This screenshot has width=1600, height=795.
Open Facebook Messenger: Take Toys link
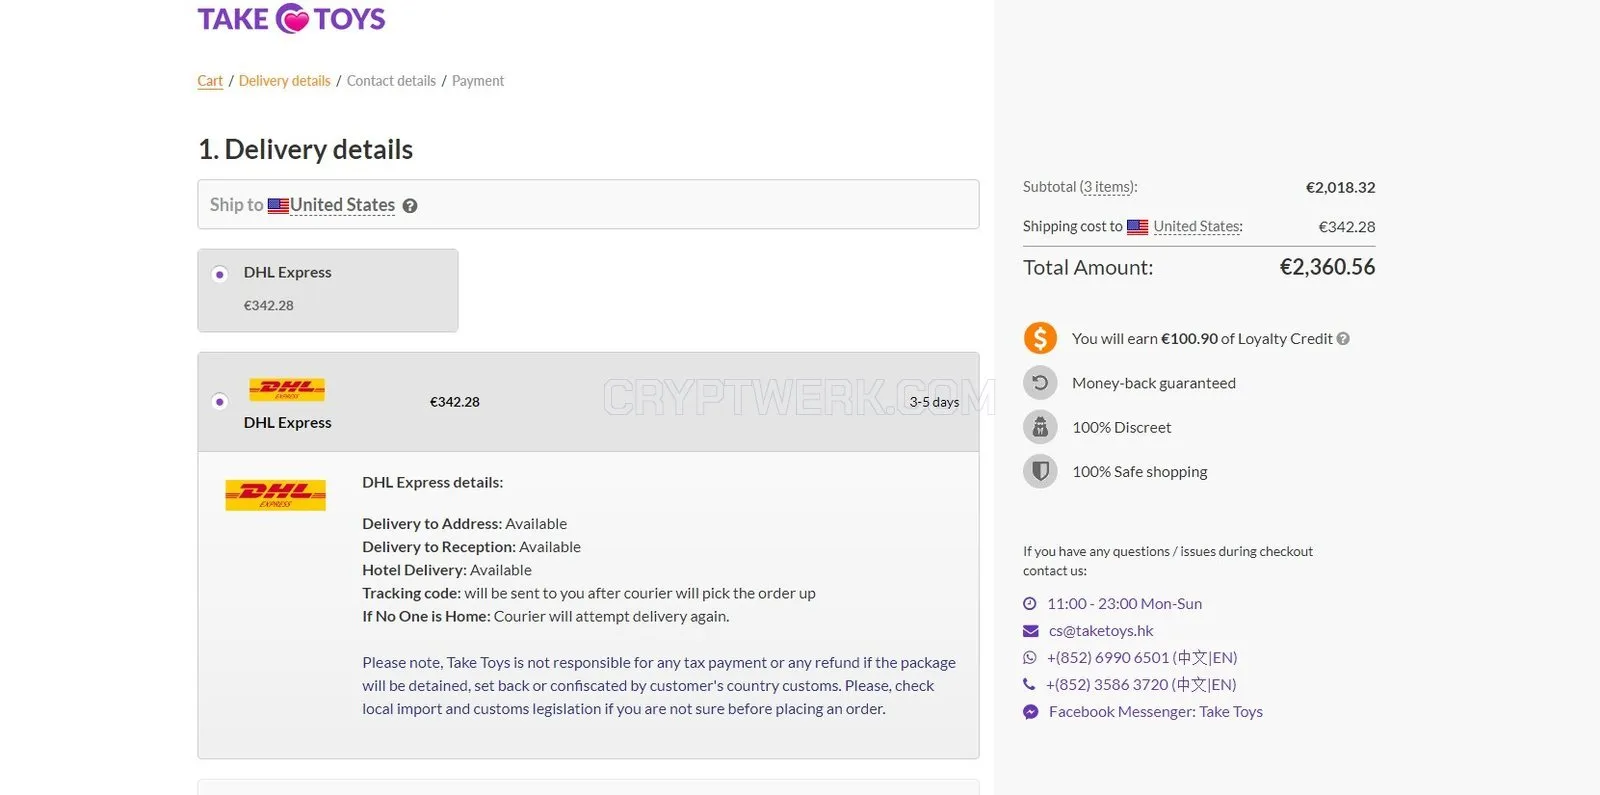click(1156, 712)
